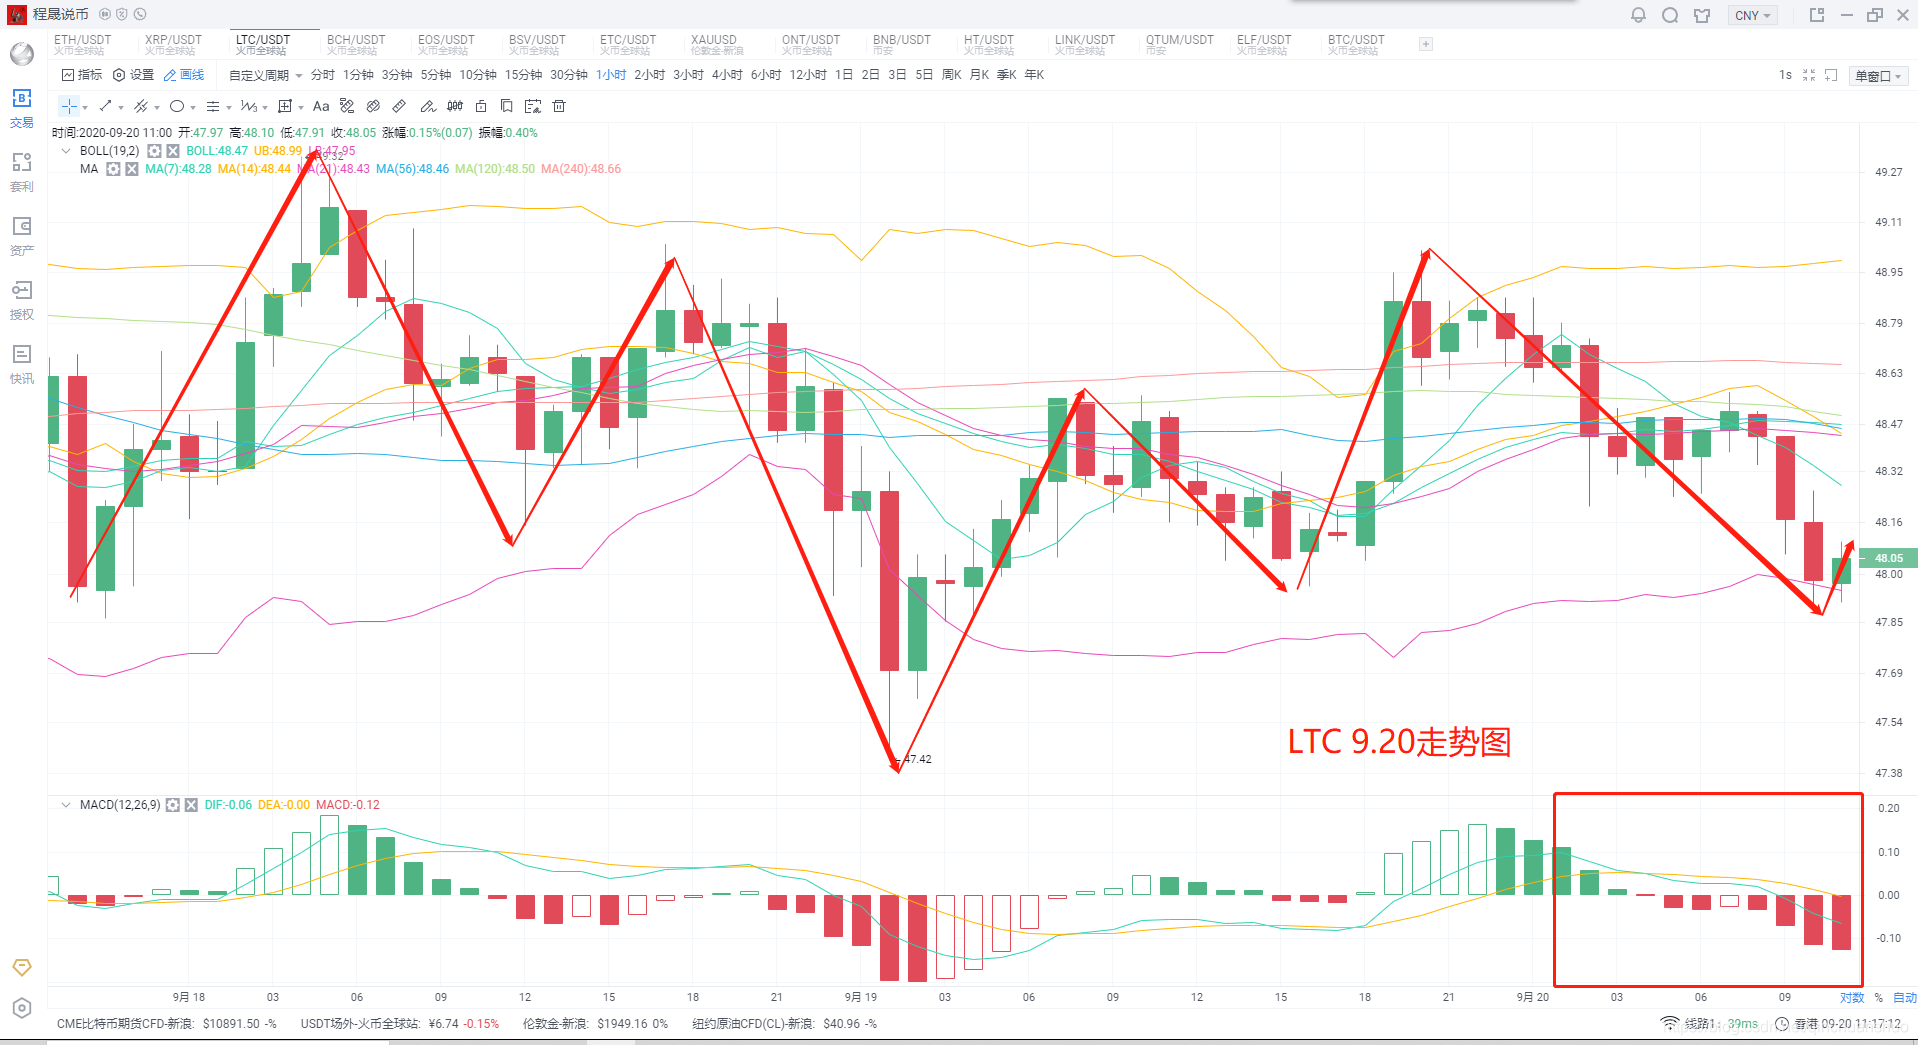
Task: Switch to the BTC/USDT tab
Action: click(1356, 44)
